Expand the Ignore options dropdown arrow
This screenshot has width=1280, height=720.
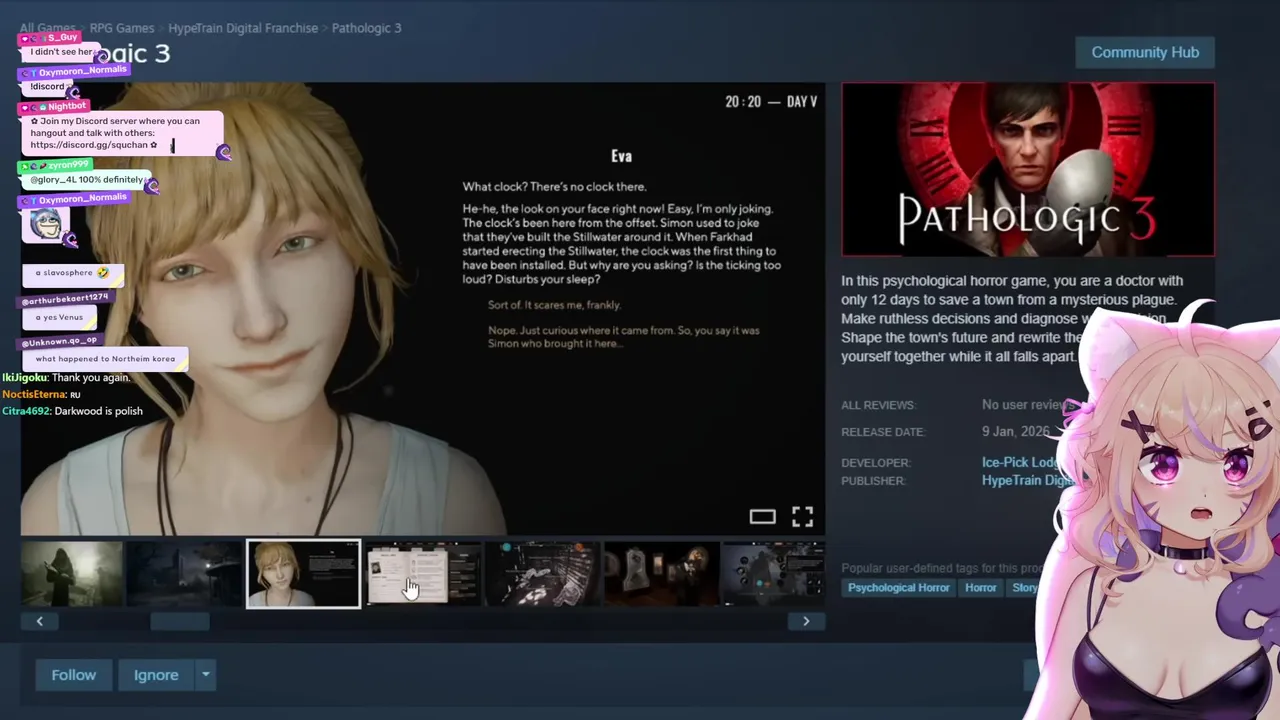pos(205,675)
